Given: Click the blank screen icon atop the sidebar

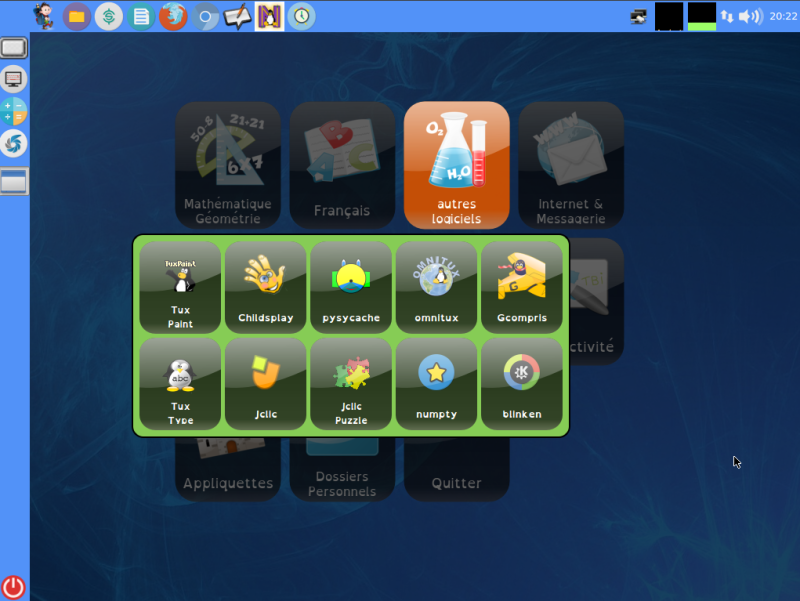Looking at the screenshot, I should [x=14, y=47].
